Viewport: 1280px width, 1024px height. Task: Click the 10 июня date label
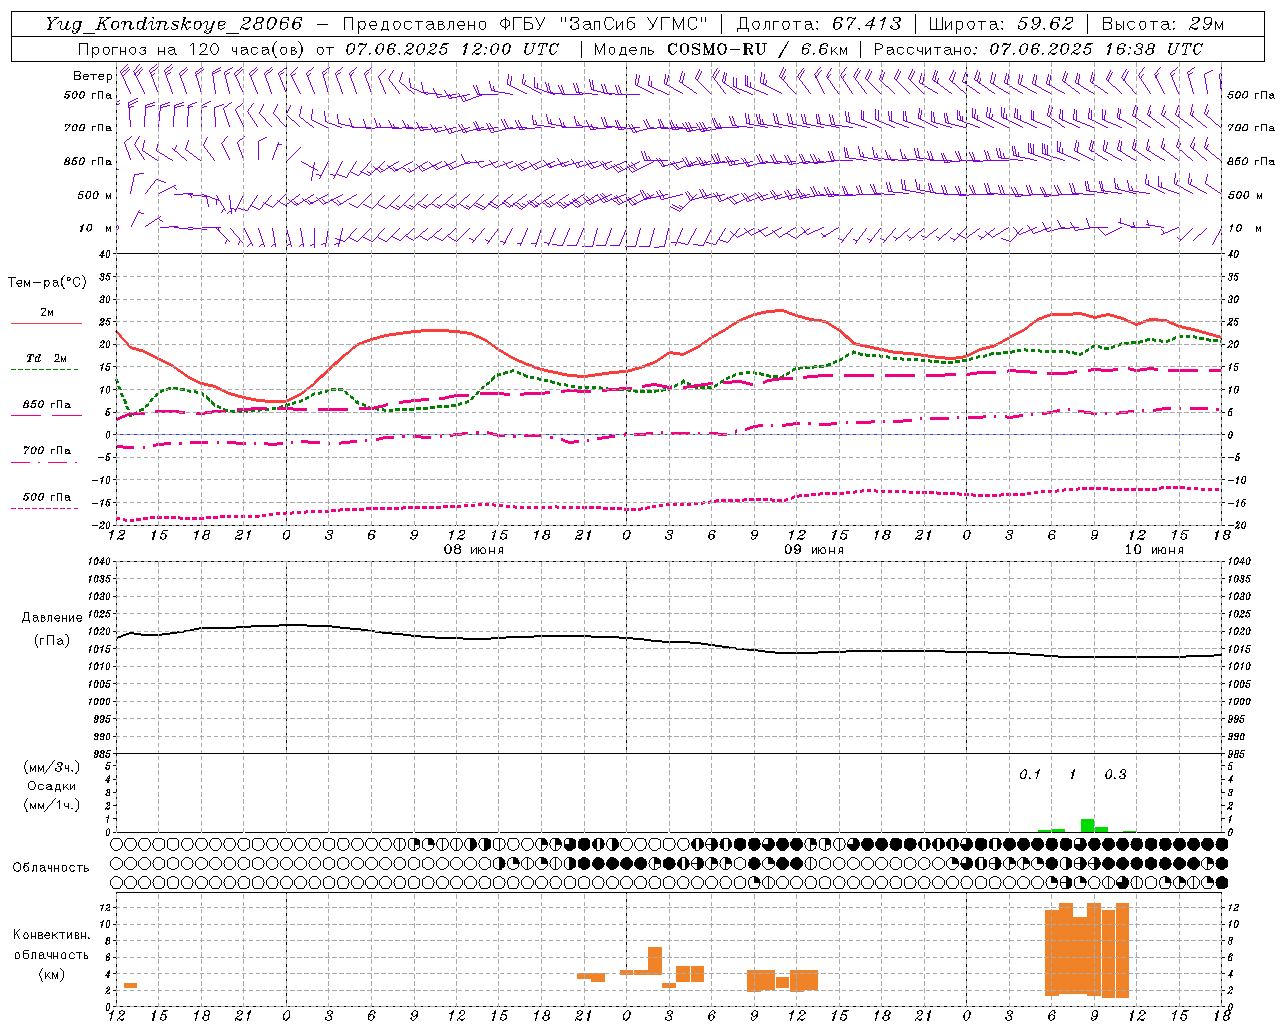(x=1154, y=550)
